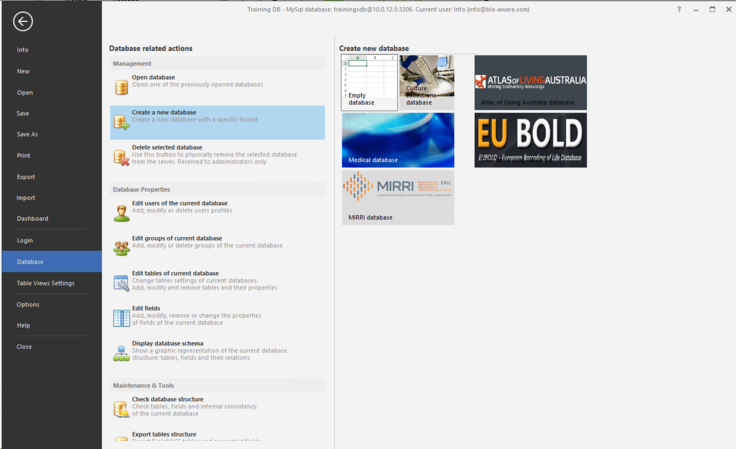Screen dimensions: 736x449
Task: Select the Atlas of Living Australia template
Action: tap(530, 83)
